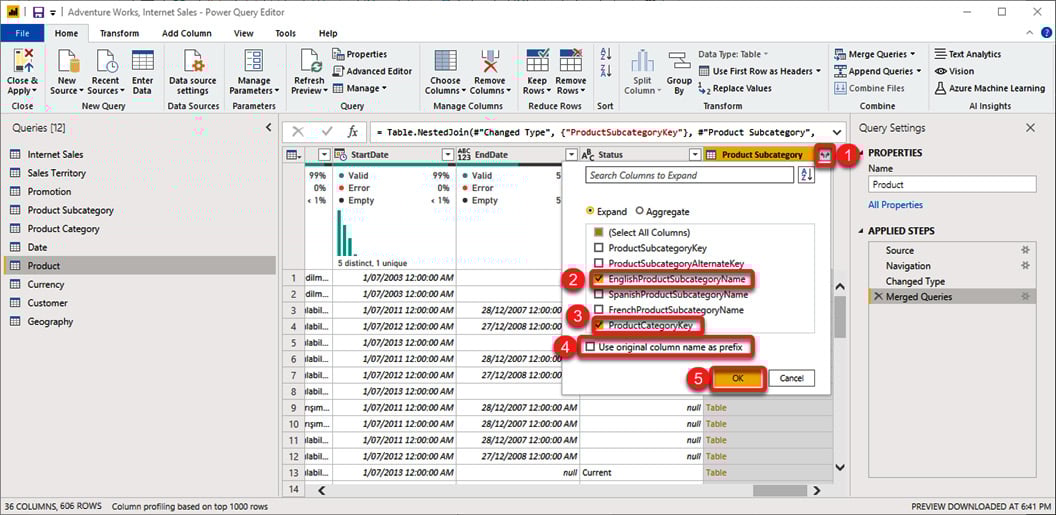Select the Expand radio button
Screen dimensions: 1056x515
(591, 211)
